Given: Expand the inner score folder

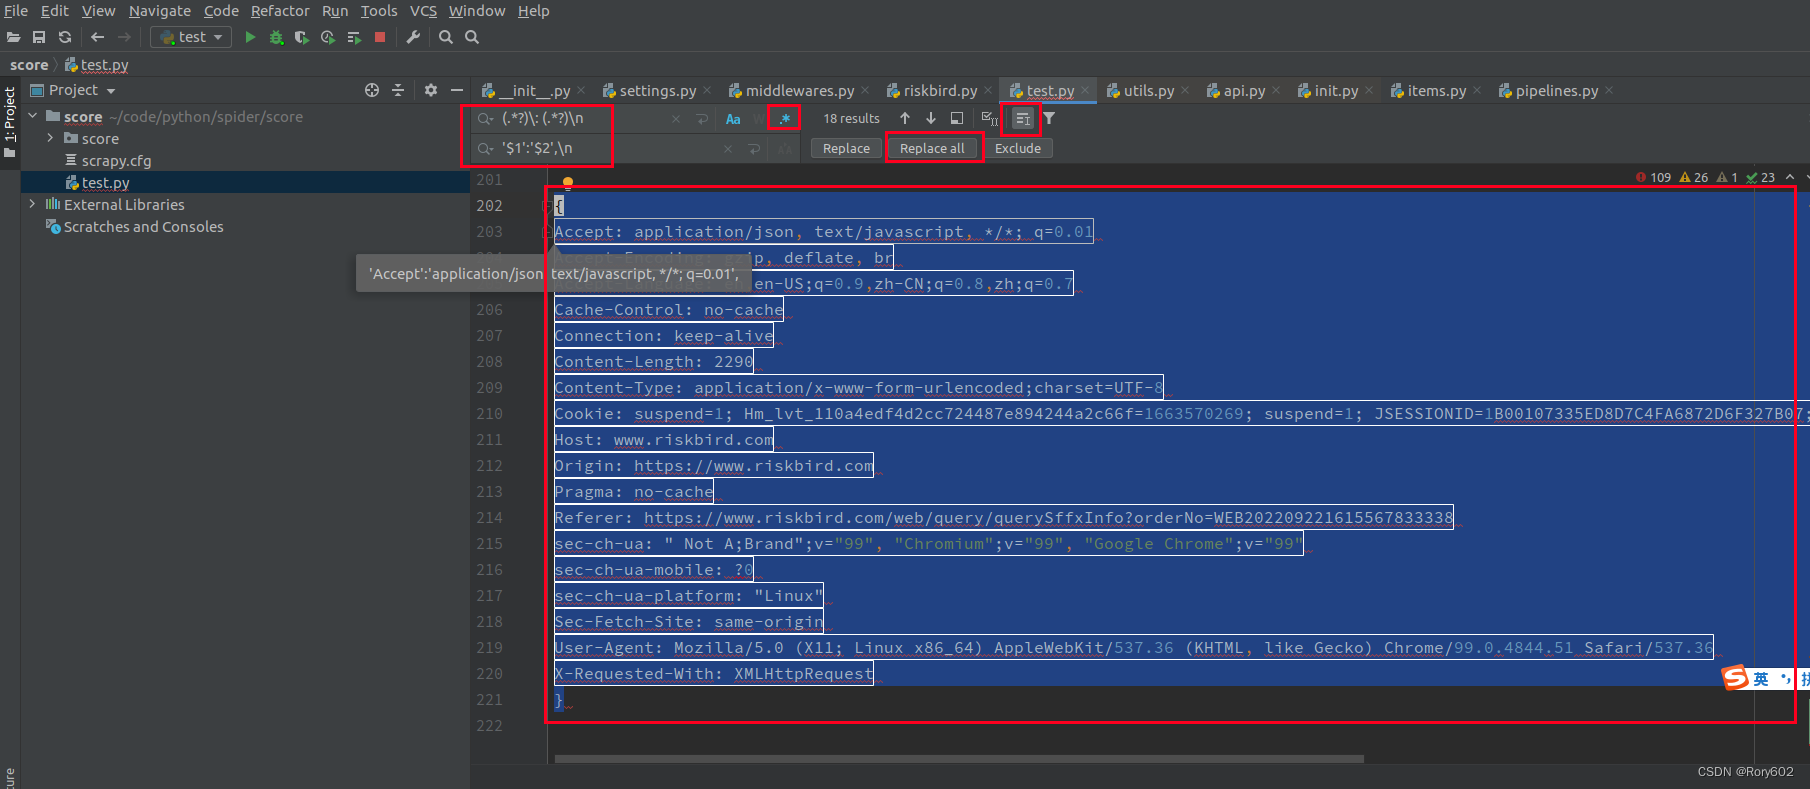Looking at the screenshot, I should click(x=50, y=138).
